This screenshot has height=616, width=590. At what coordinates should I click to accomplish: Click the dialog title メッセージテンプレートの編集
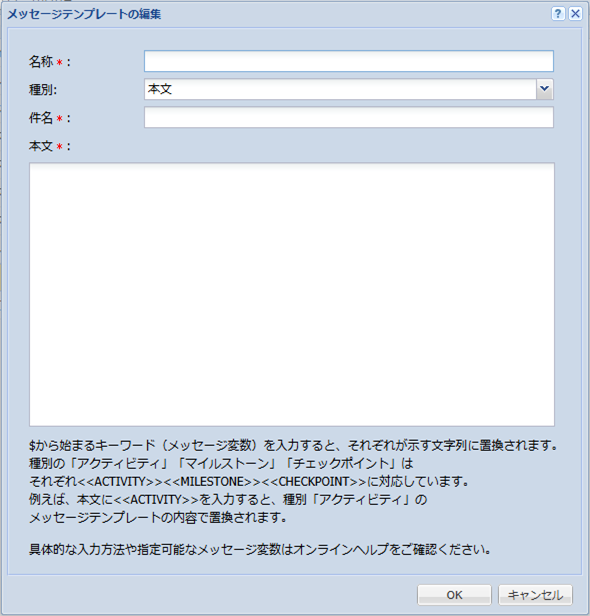coord(84,14)
